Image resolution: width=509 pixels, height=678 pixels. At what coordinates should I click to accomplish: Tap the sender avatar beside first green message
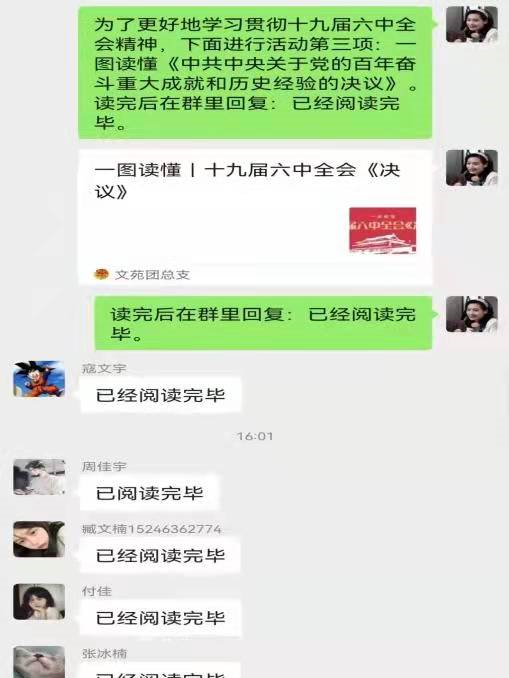pos(472,25)
